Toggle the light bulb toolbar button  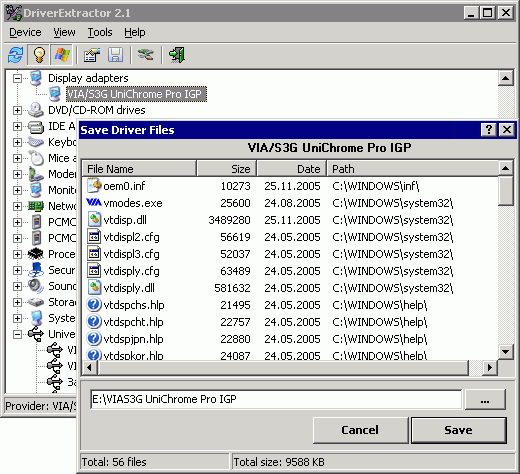[x=39, y=55]
